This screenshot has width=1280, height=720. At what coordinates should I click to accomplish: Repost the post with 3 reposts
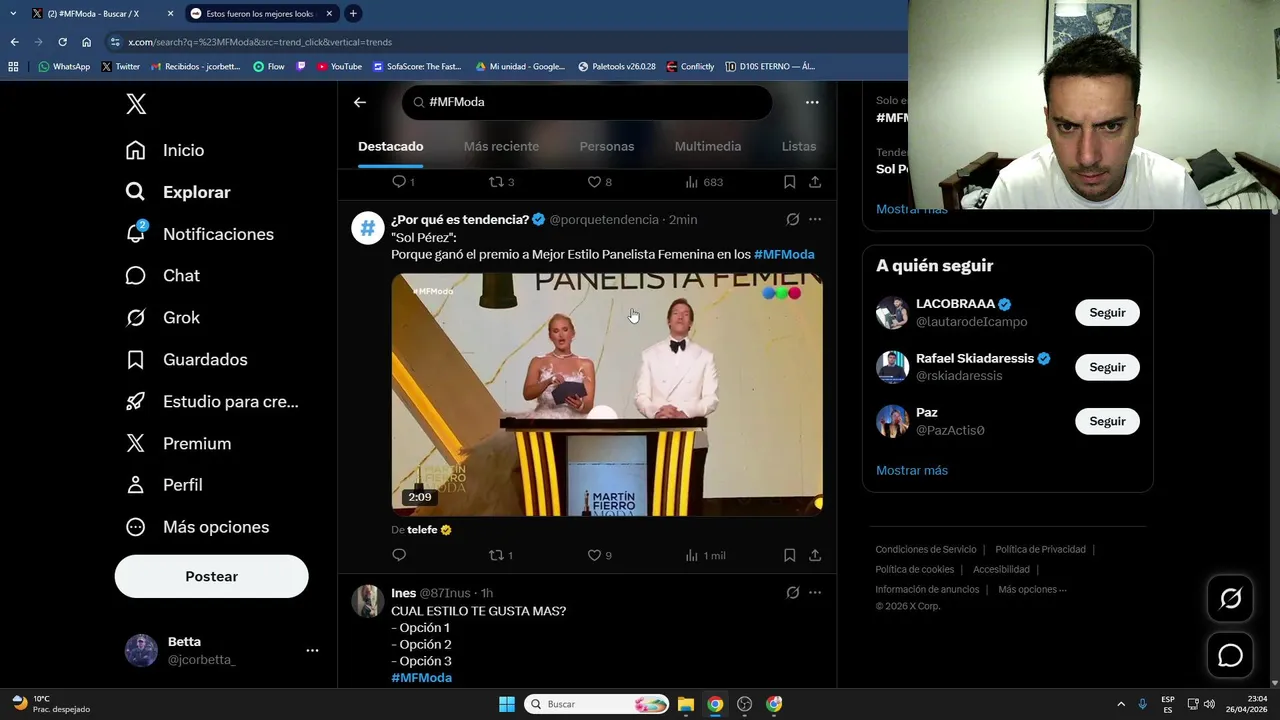(x=501, y=182)
